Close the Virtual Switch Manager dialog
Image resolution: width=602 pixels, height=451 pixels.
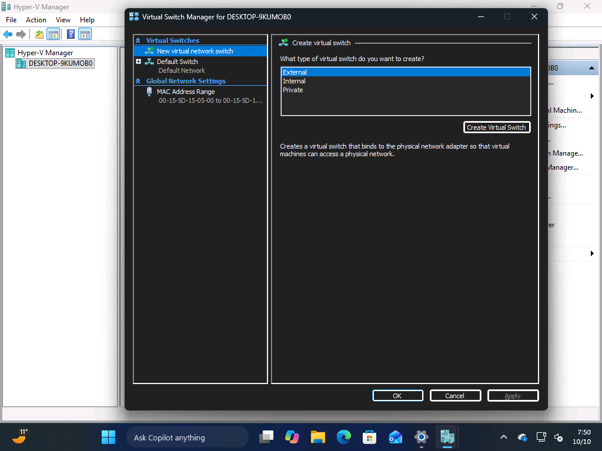pyautogui.click(x=534, y=17)
